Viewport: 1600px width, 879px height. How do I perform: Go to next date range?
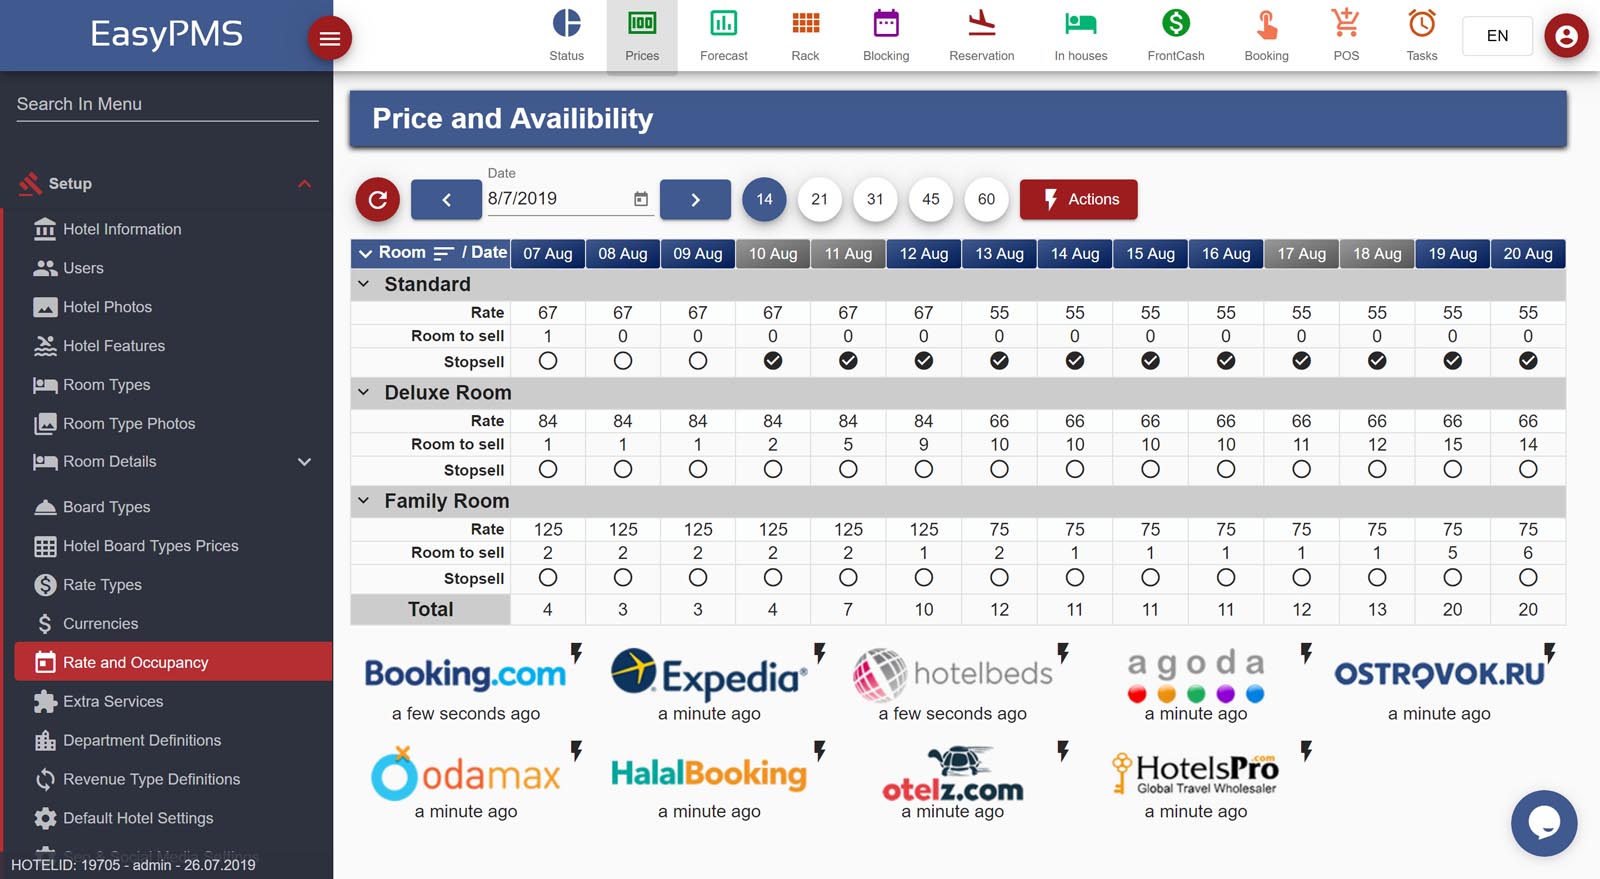coord(695,199)
